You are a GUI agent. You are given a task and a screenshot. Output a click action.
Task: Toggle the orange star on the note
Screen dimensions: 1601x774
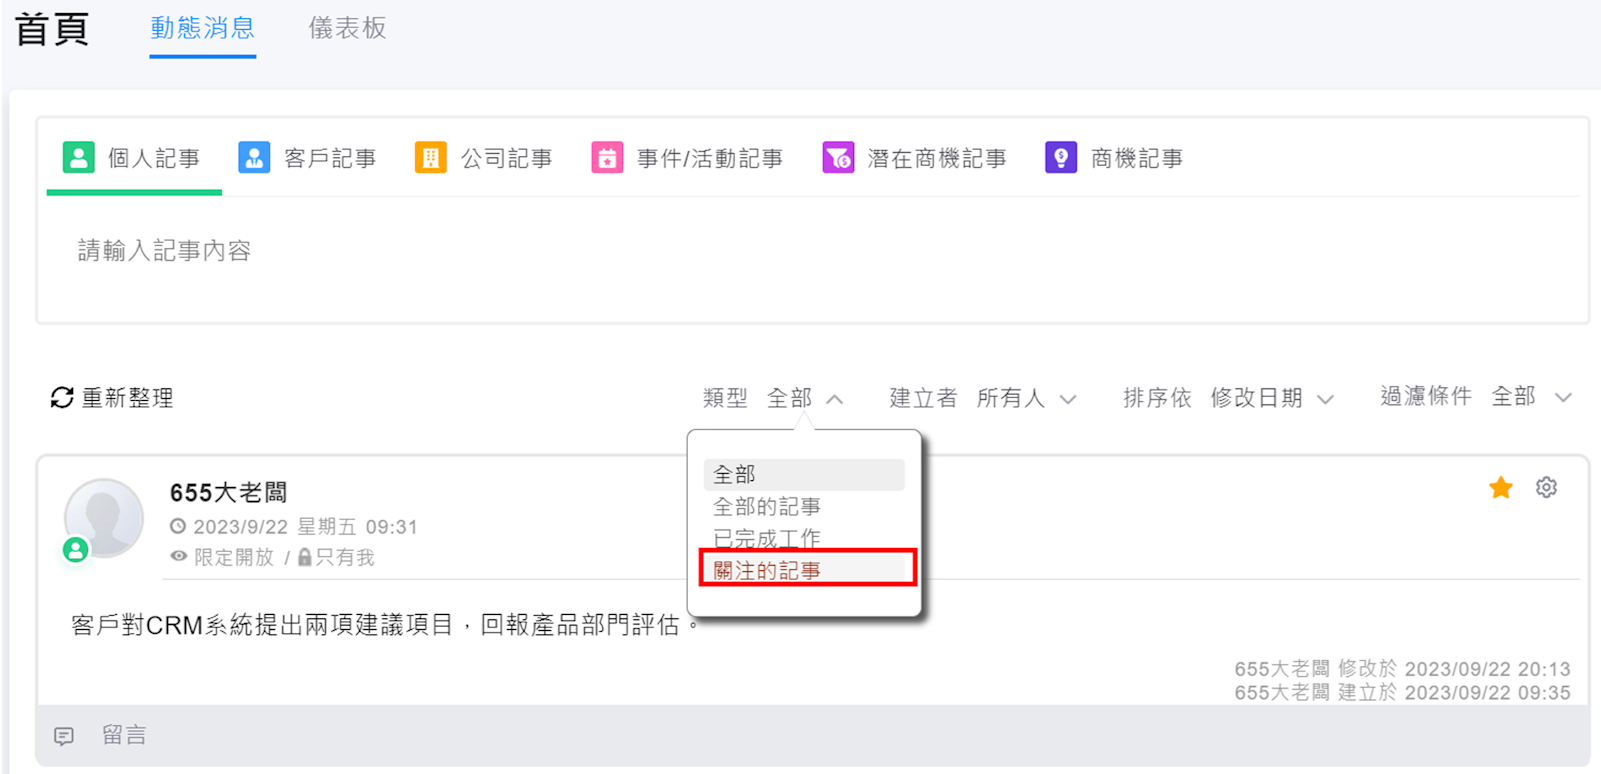1500,488
